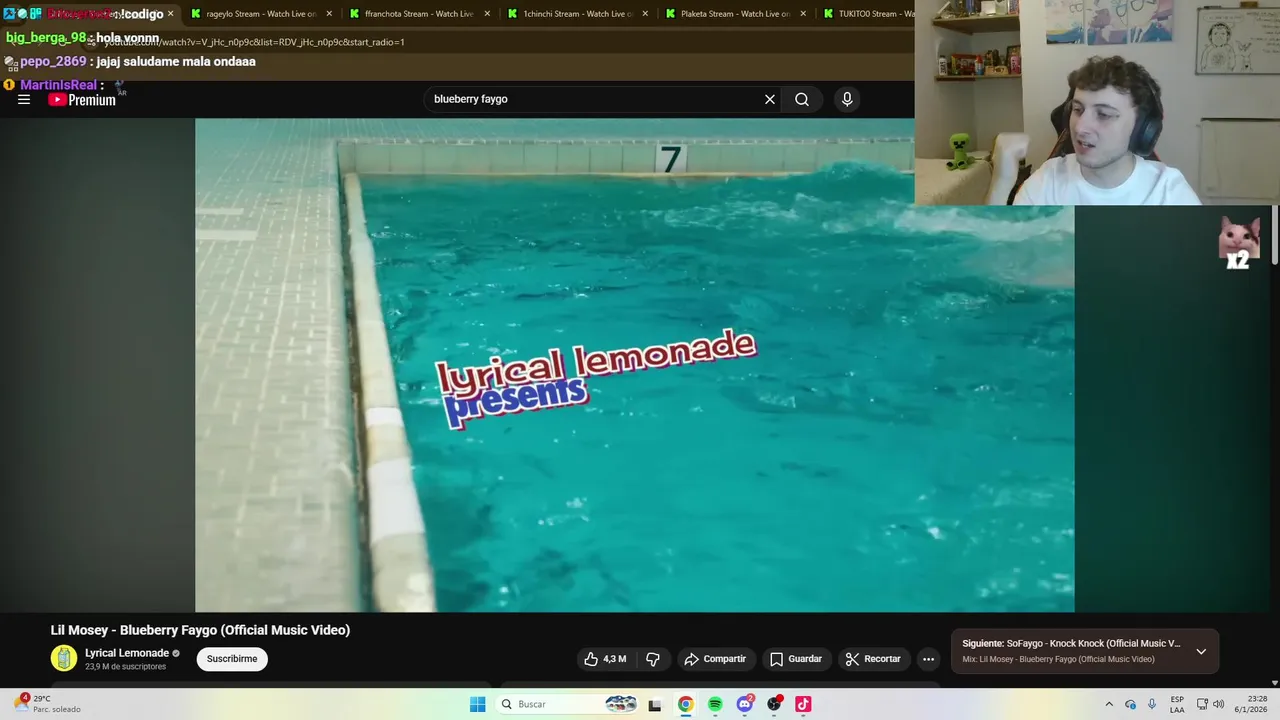1280x720 pixels.
Task: Switch to Plaketa Stream tab
Action: point(734,14)
